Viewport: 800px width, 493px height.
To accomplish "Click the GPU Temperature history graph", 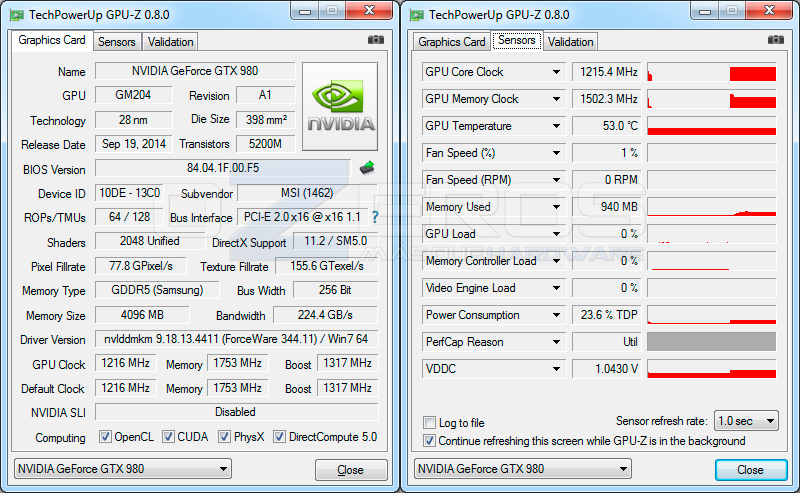I will (712, 126).
